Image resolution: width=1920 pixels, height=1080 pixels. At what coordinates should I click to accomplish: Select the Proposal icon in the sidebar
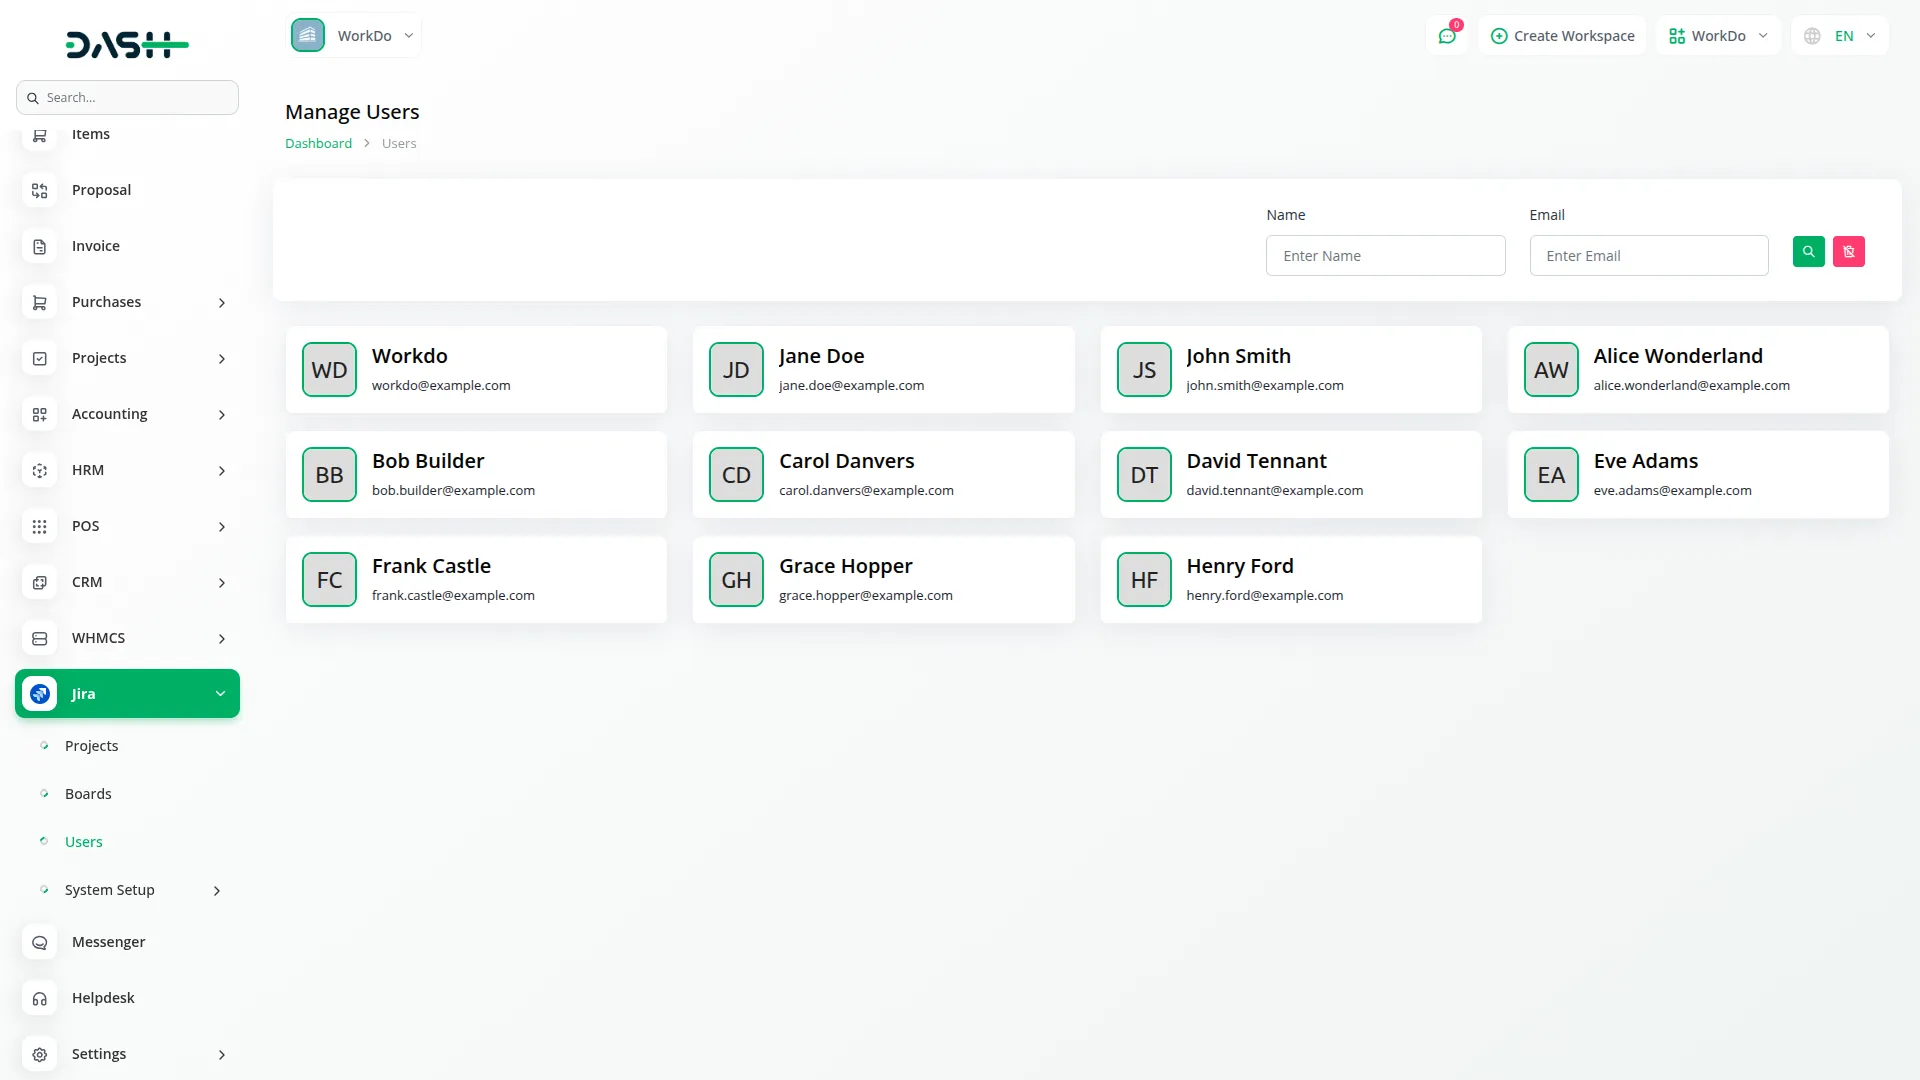[40, 191]
